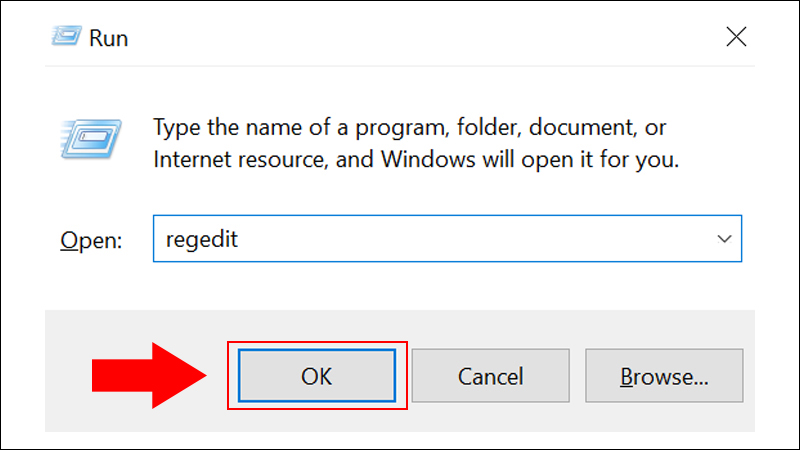Click the red highlight border around OK
Viewport: 800px width, 450px height.
point(317,343)
